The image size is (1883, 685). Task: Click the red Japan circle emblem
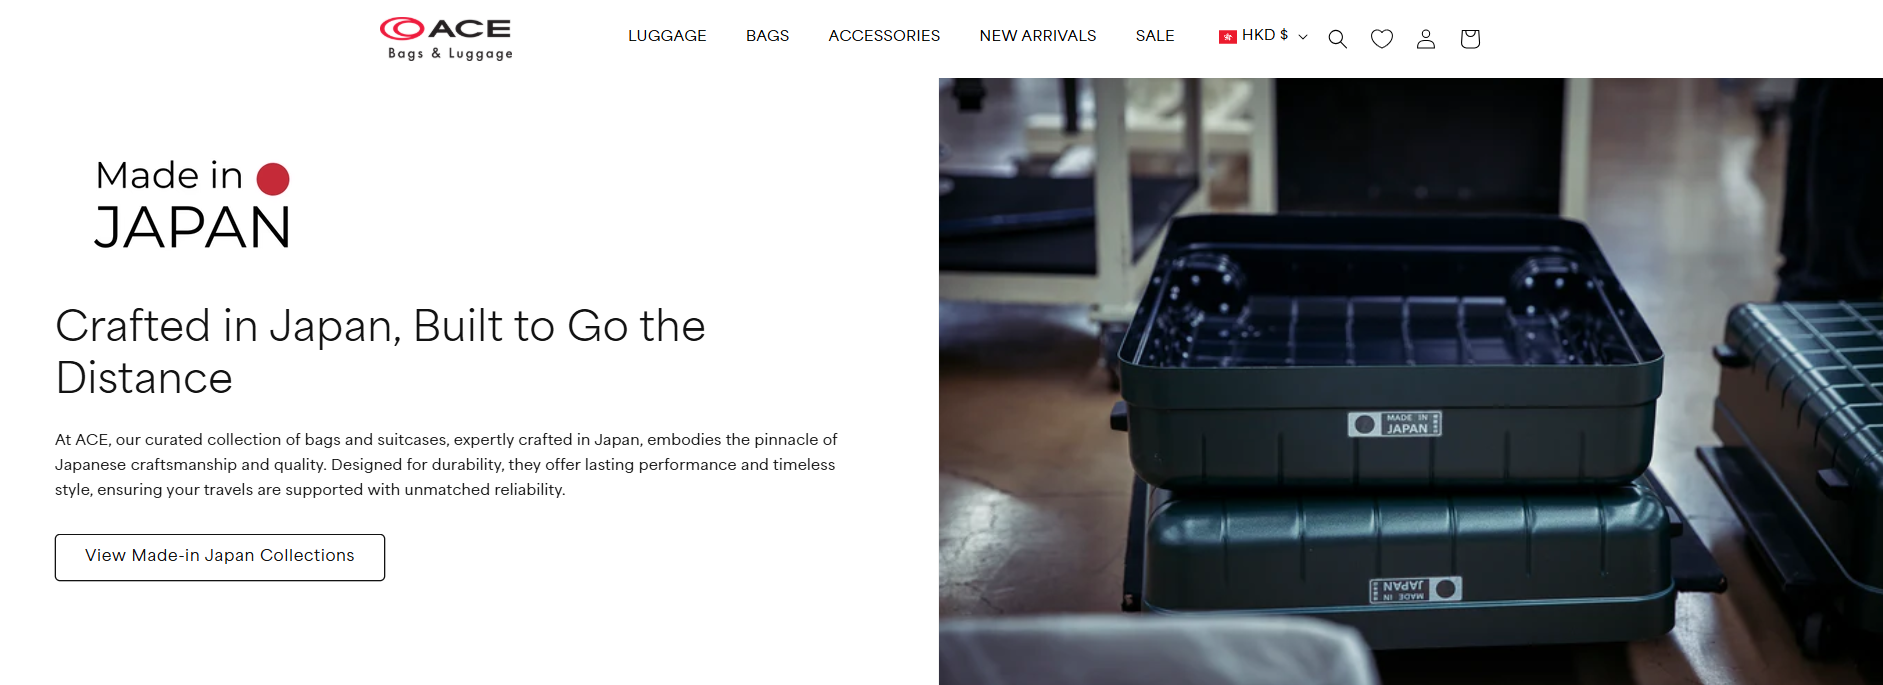click(273, 179)
